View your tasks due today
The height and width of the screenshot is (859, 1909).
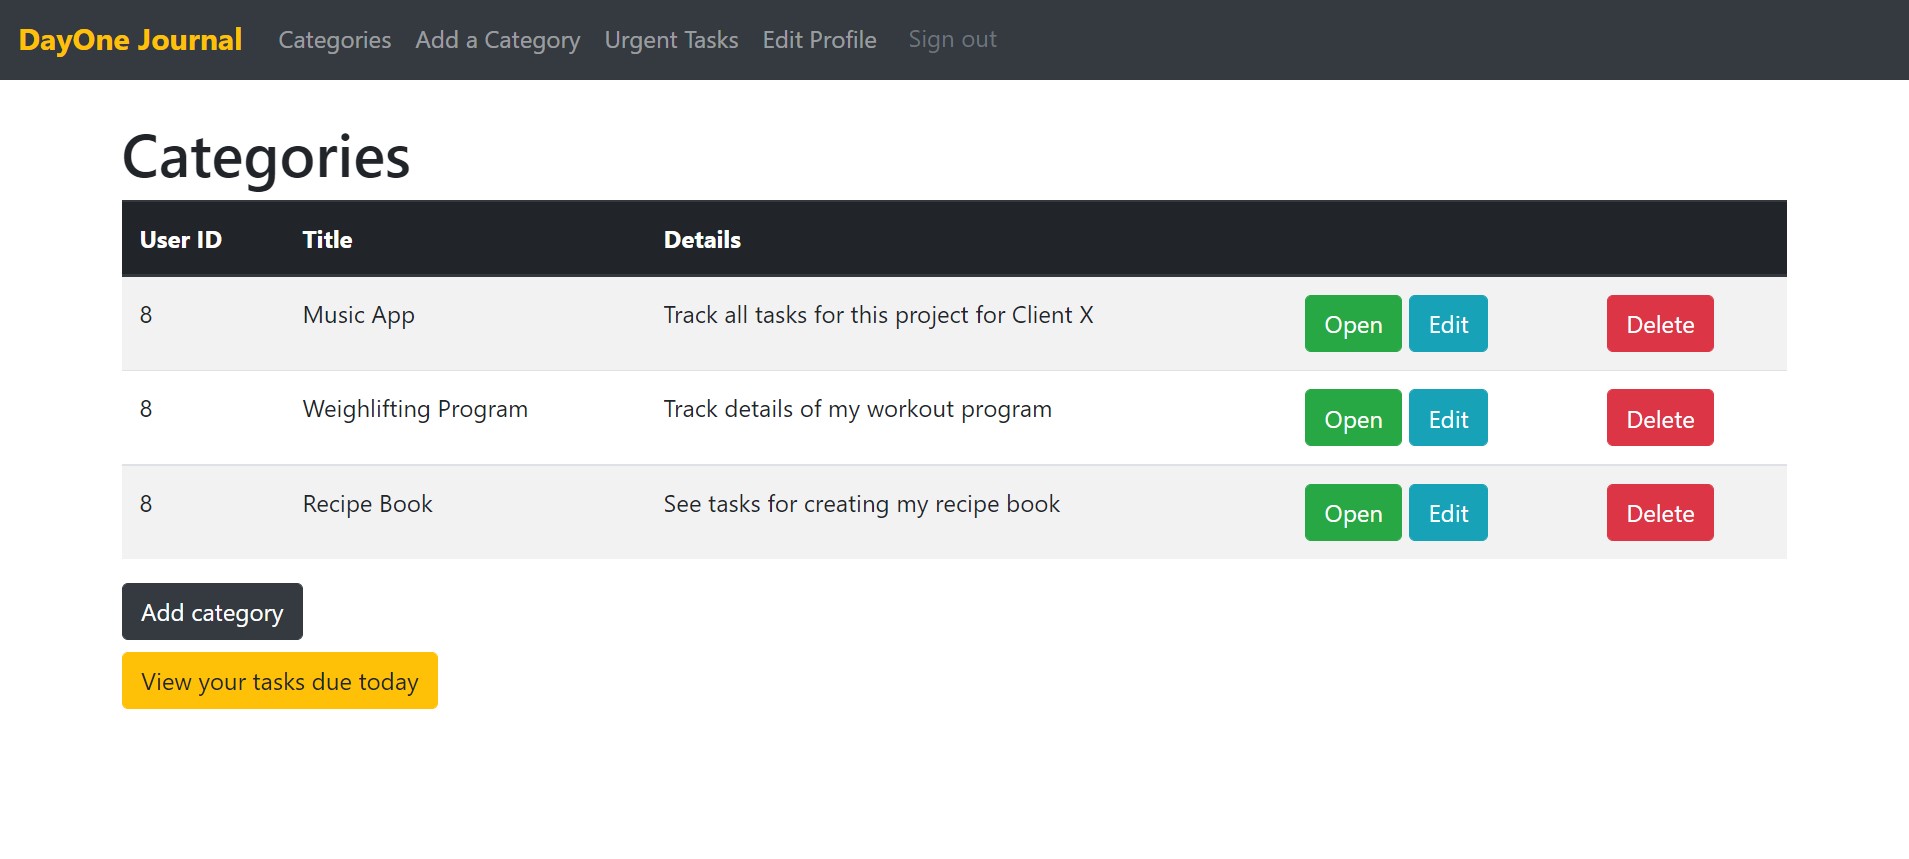click(280, 681)
